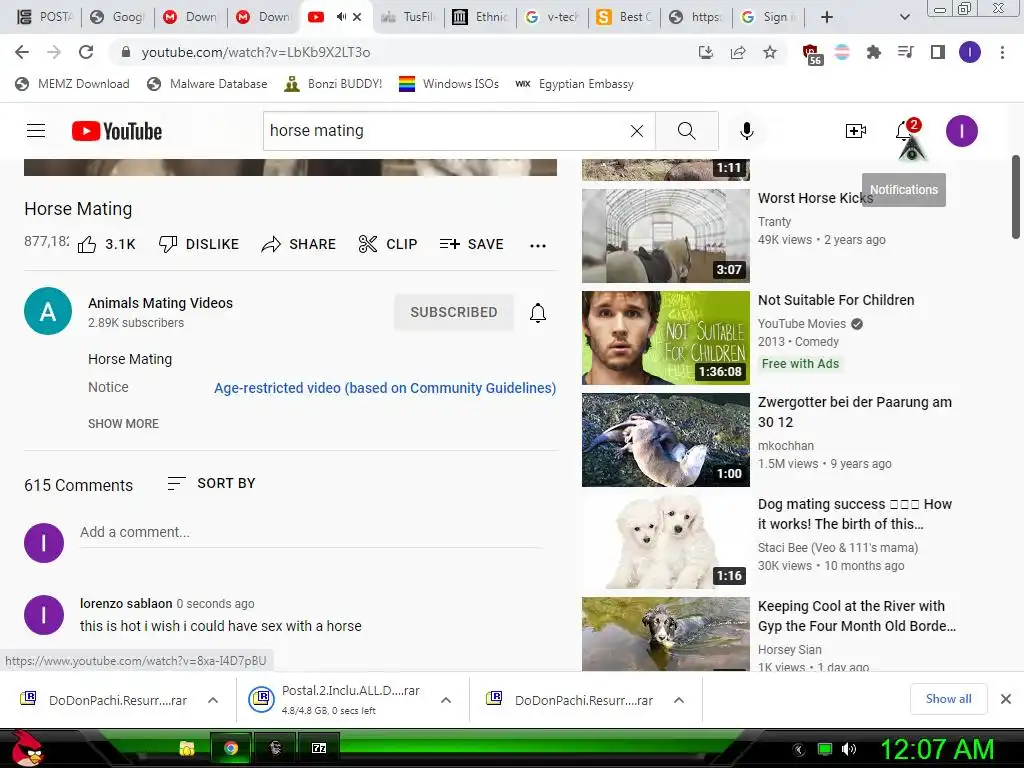Switch to the v-tech tab
The width and height of the screenshot is (1024, 768).
point(552,17)
